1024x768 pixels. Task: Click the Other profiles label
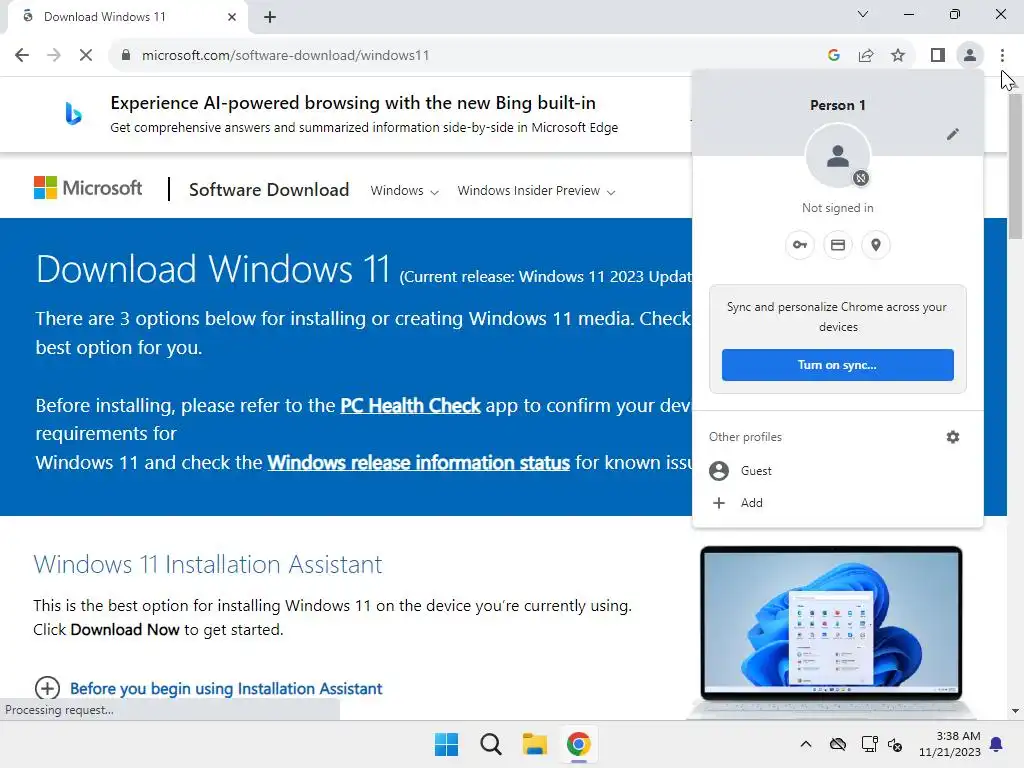point(745,437)
